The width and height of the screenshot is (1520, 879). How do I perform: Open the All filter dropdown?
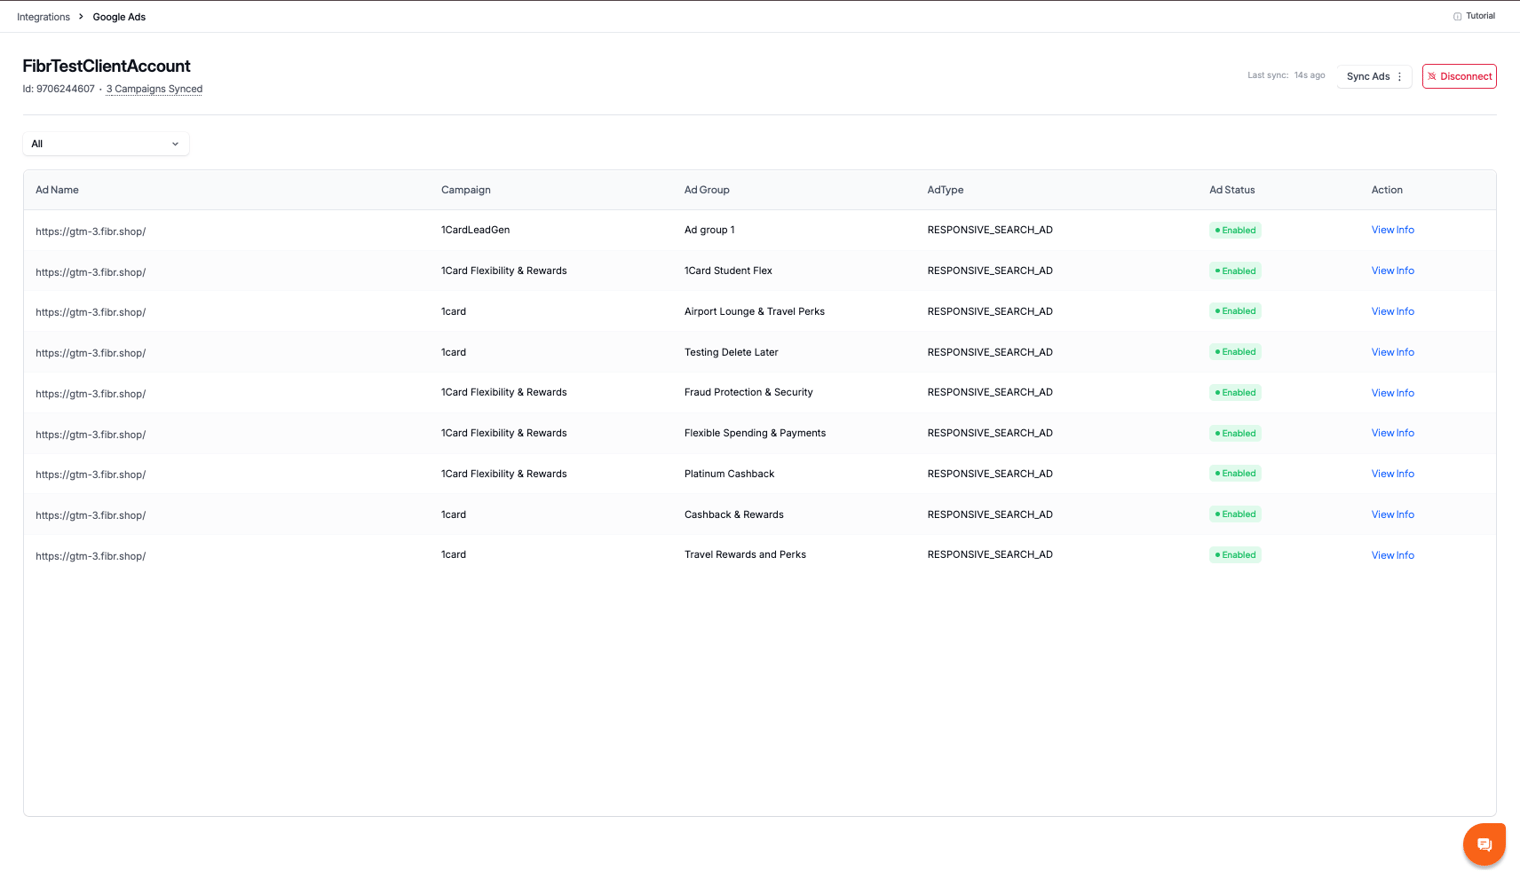(106, 144)
